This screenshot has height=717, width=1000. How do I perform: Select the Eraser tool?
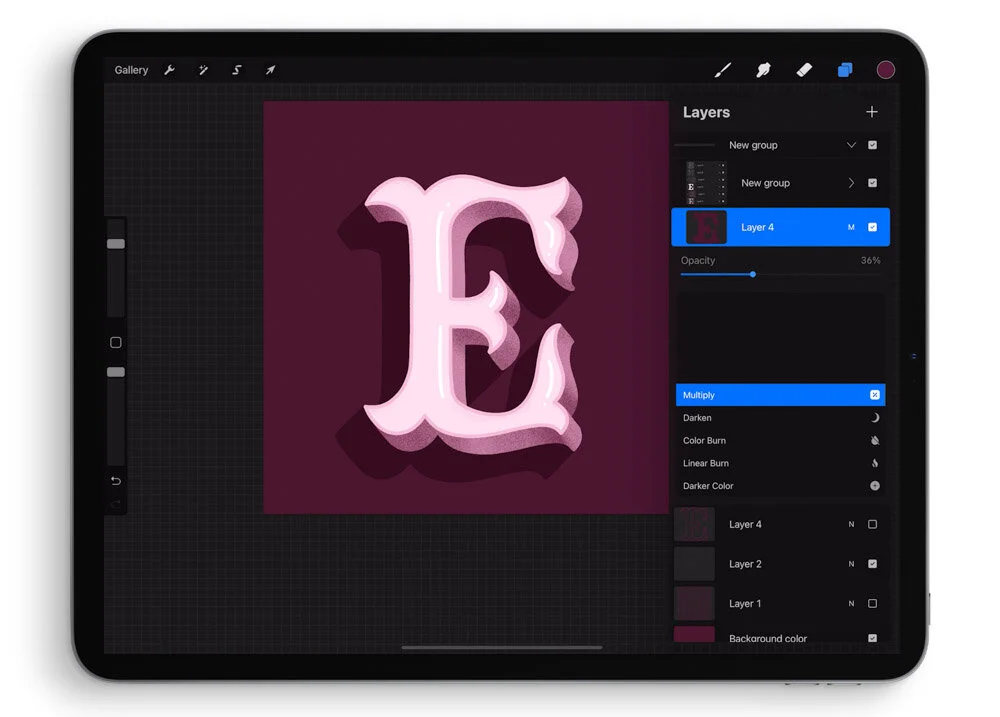point(804,70)
